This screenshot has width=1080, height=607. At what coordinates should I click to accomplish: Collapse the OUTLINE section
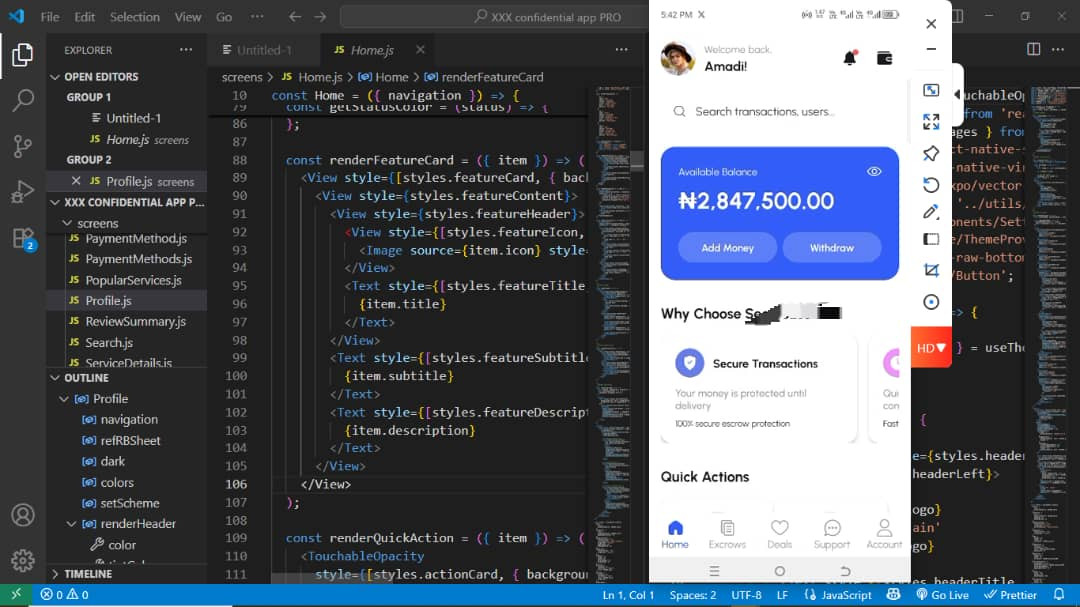(55, 378)
